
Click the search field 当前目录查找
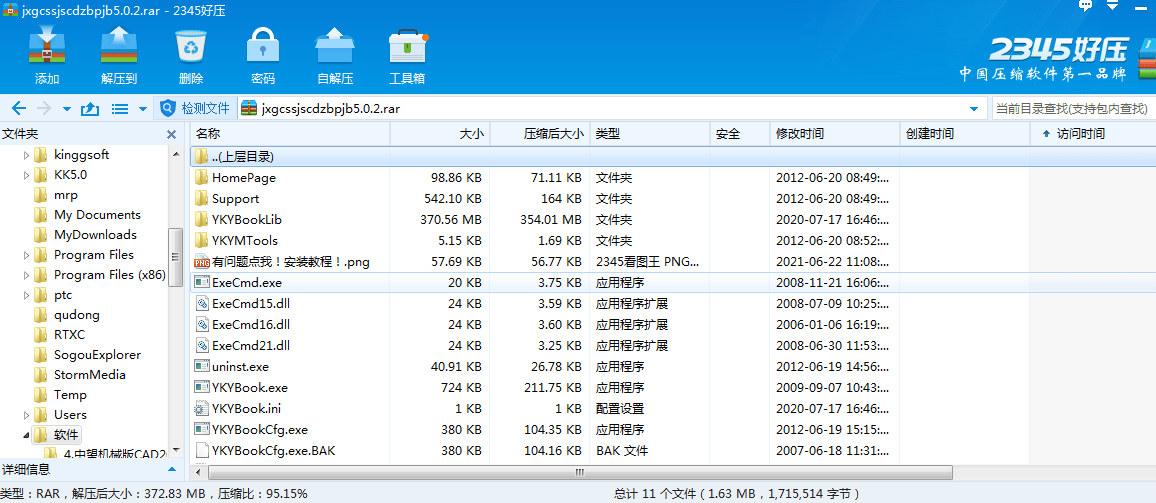tap(1073, 108)
